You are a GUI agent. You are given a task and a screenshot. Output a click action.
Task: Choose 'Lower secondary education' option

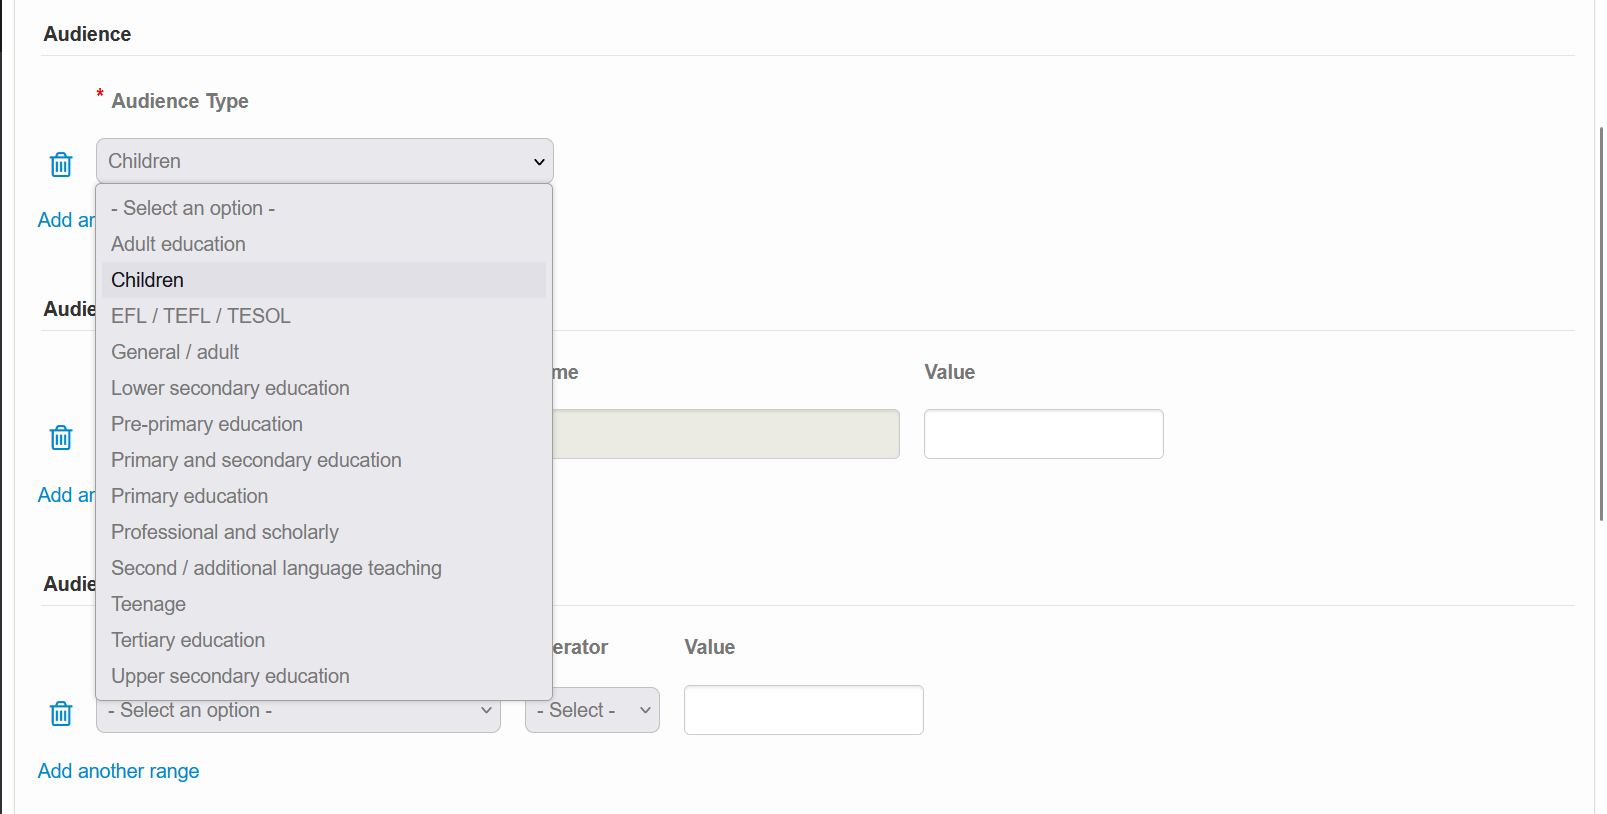tap(230, 388)
